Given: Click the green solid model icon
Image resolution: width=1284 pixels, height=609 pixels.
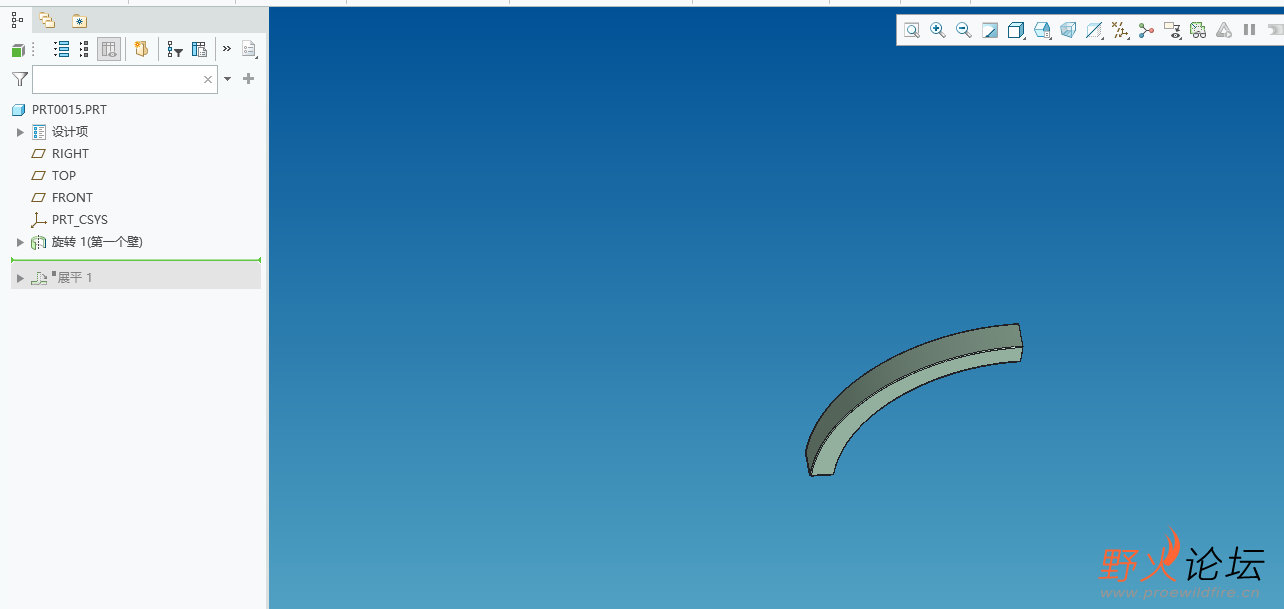Looking at the screenshot, I should tap(18, 50).
